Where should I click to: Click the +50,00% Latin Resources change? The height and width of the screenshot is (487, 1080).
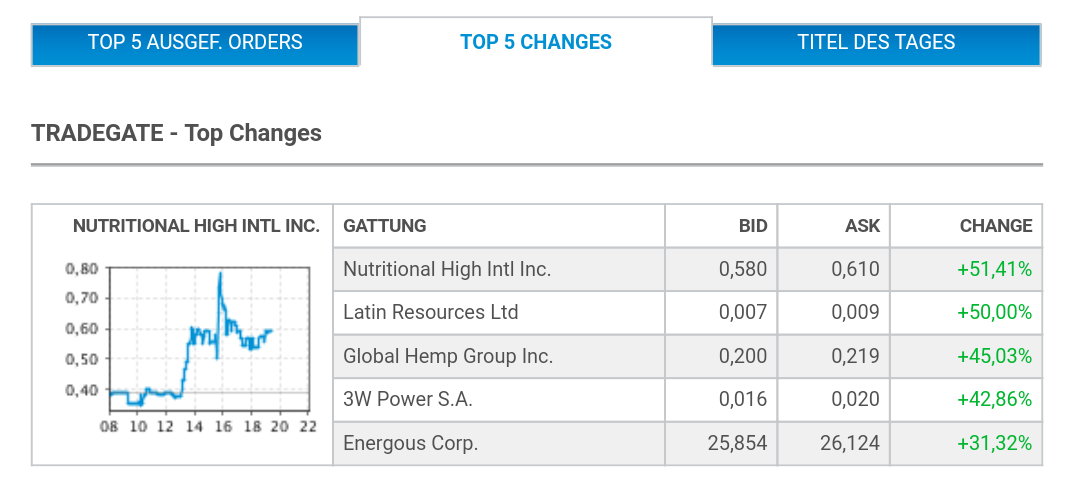pos(994,312)
